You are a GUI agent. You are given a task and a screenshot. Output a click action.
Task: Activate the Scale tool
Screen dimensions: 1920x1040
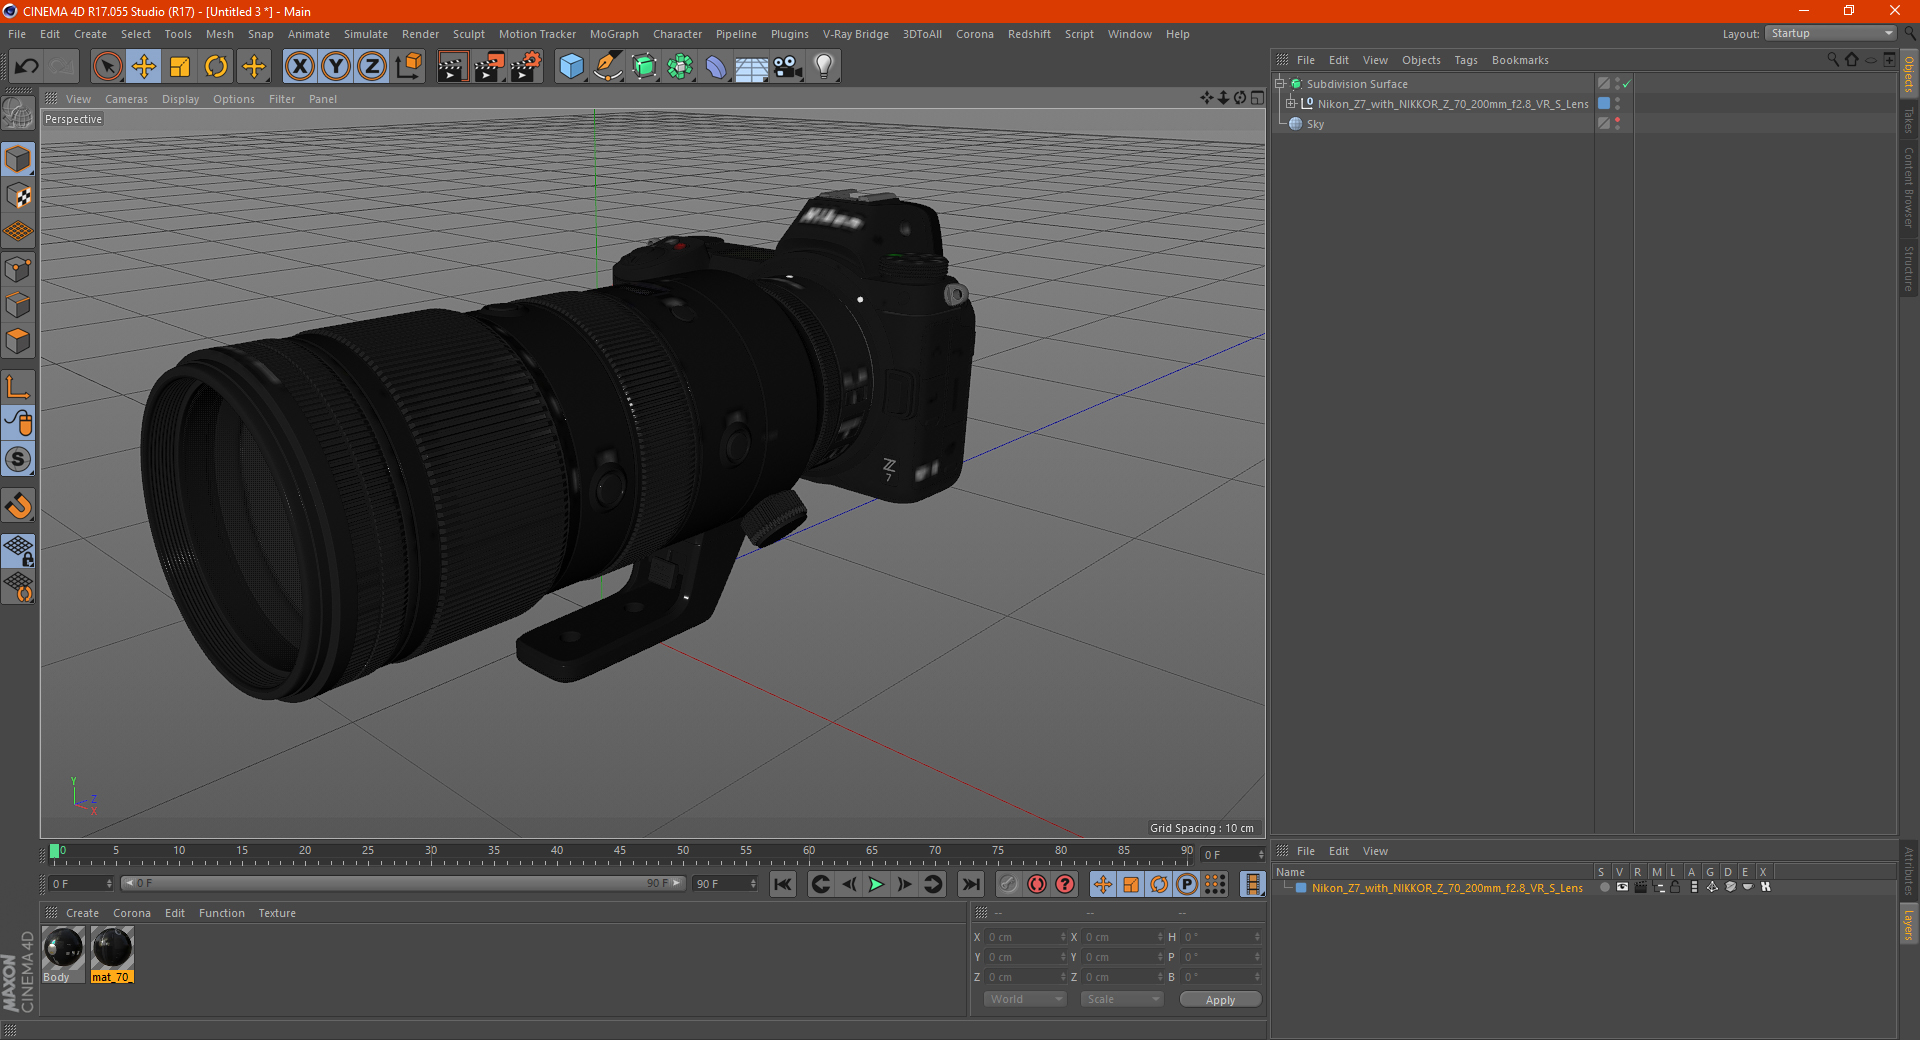tap(180, 67)
